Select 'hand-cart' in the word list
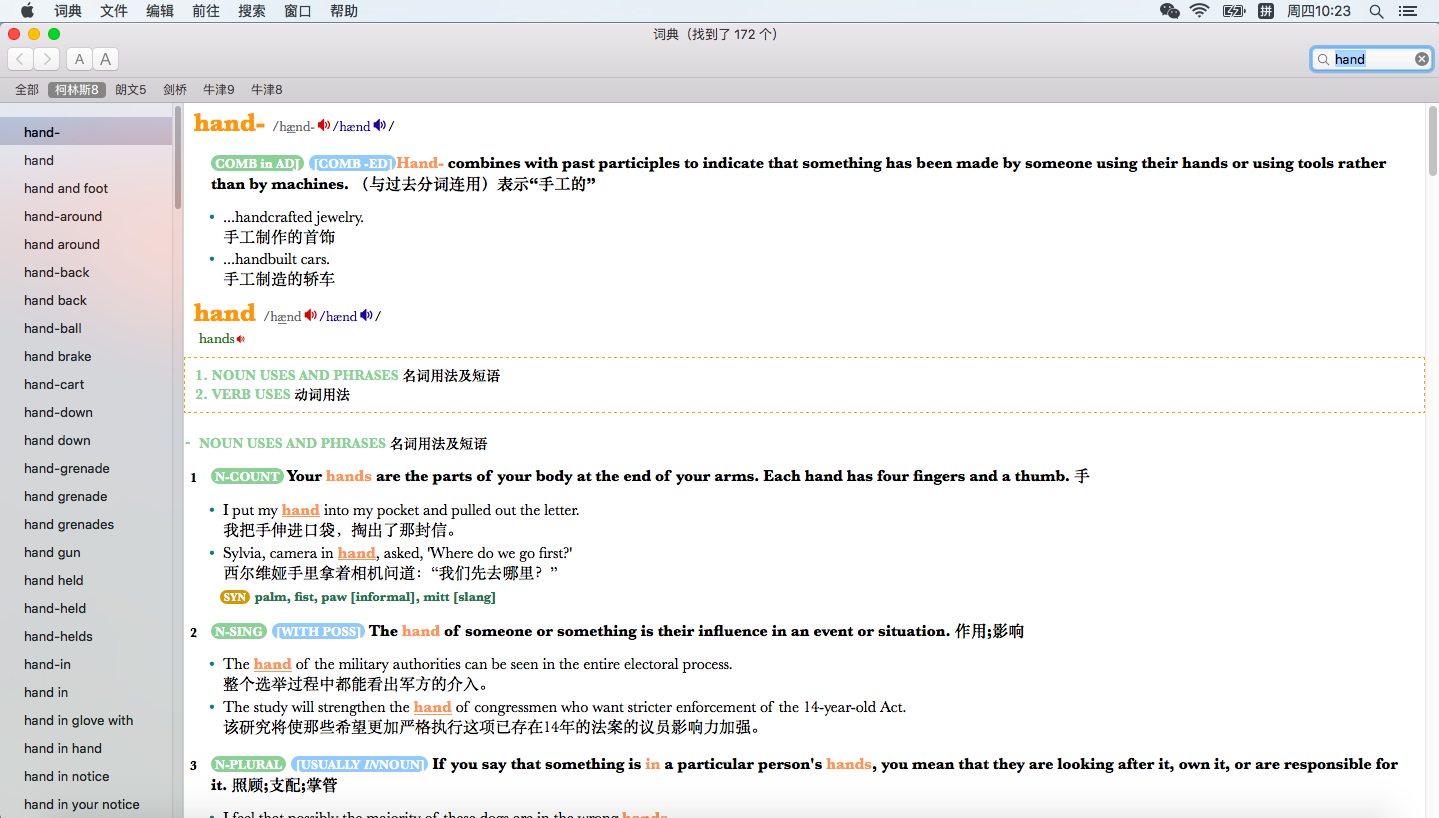This screenshot has height=818, width=1439. [54, 384]
